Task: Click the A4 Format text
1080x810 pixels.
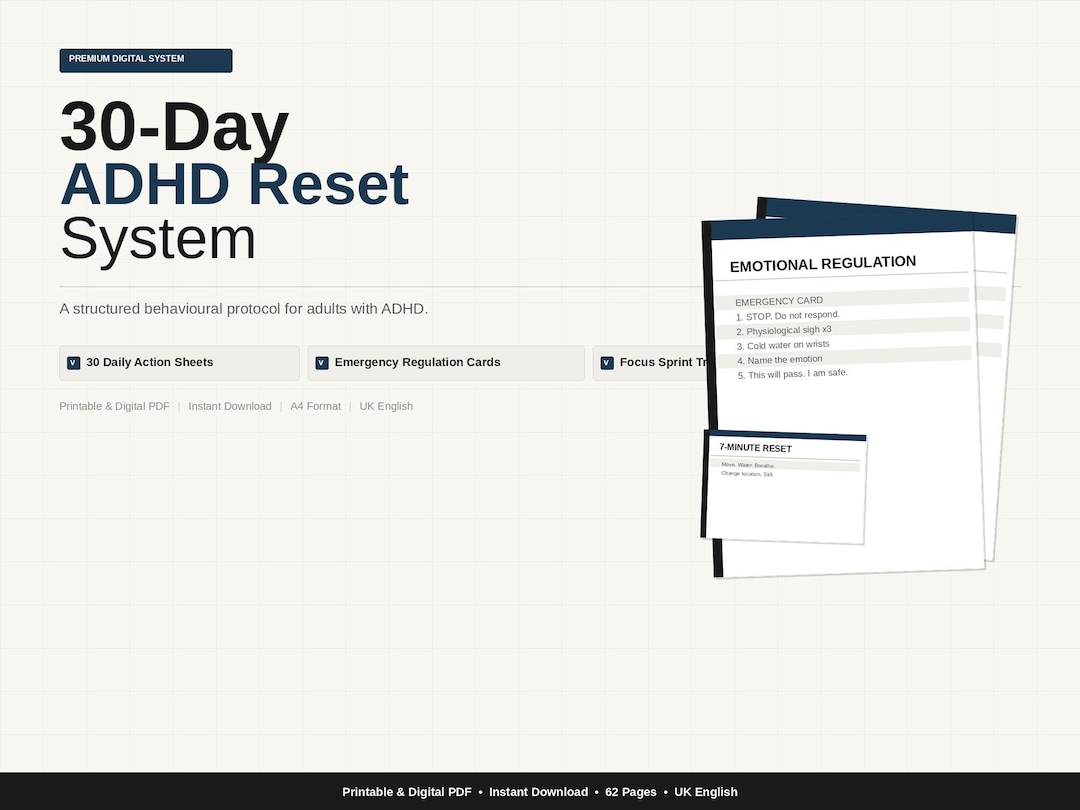Action: point(315,406)
